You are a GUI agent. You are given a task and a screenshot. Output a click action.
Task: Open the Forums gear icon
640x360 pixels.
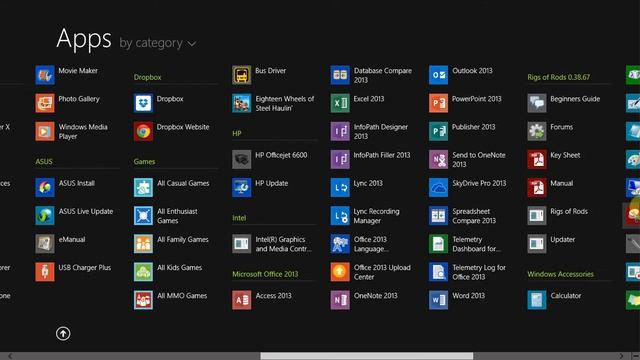tap(537, 131)
